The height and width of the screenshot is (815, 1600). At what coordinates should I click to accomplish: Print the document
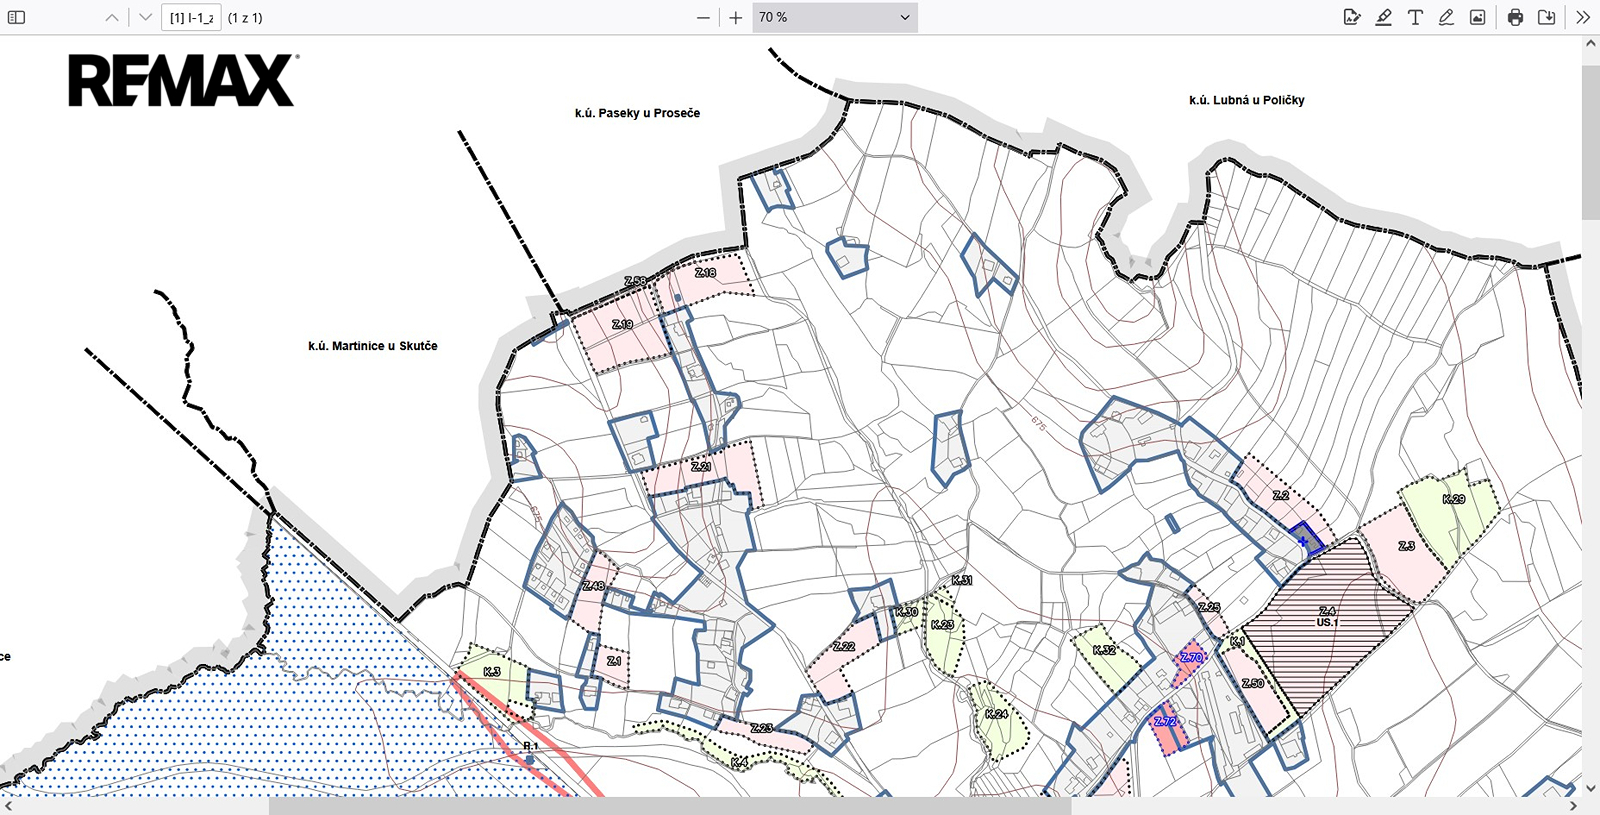(1515, 17)
